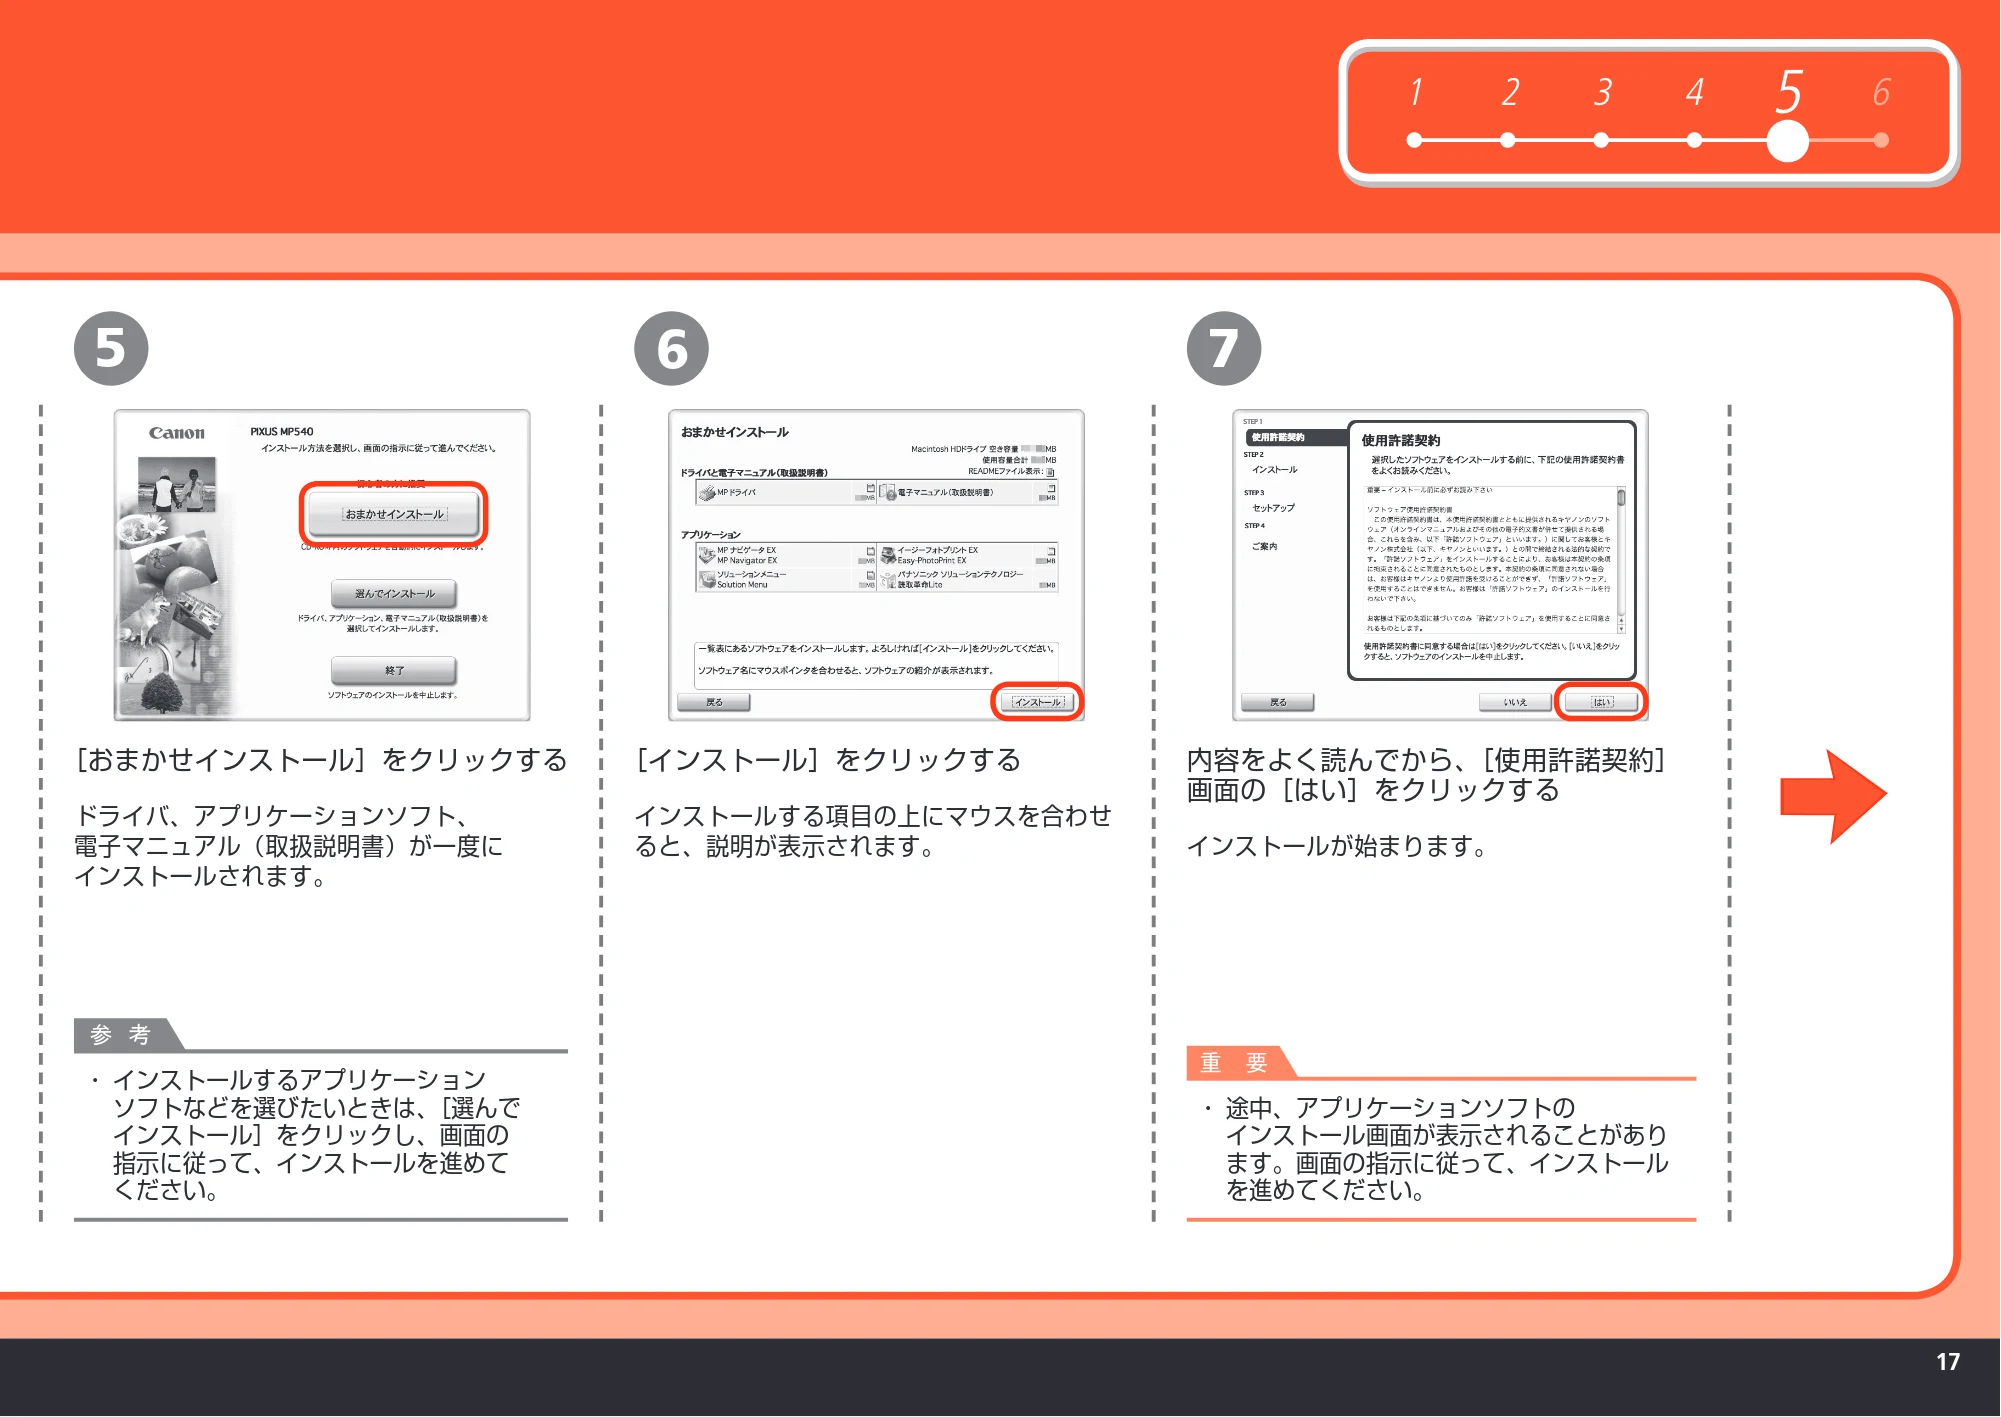
Task: Click the description box in おまかせインストール
Action: pyautogui.click(x=876, y=664)
